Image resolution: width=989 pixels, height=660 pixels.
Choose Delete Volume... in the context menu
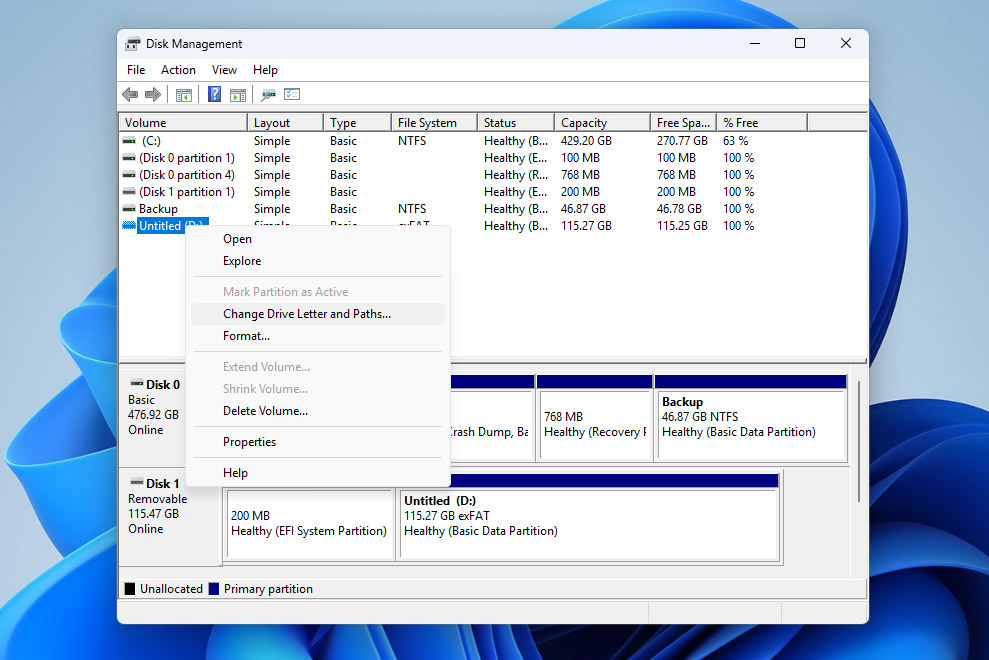click(265, 411)
